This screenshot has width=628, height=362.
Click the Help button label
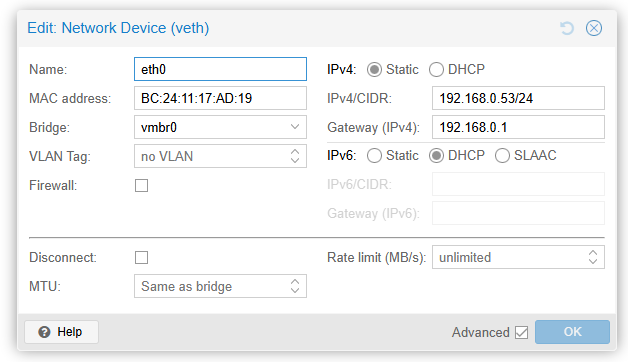coord(70,332)
